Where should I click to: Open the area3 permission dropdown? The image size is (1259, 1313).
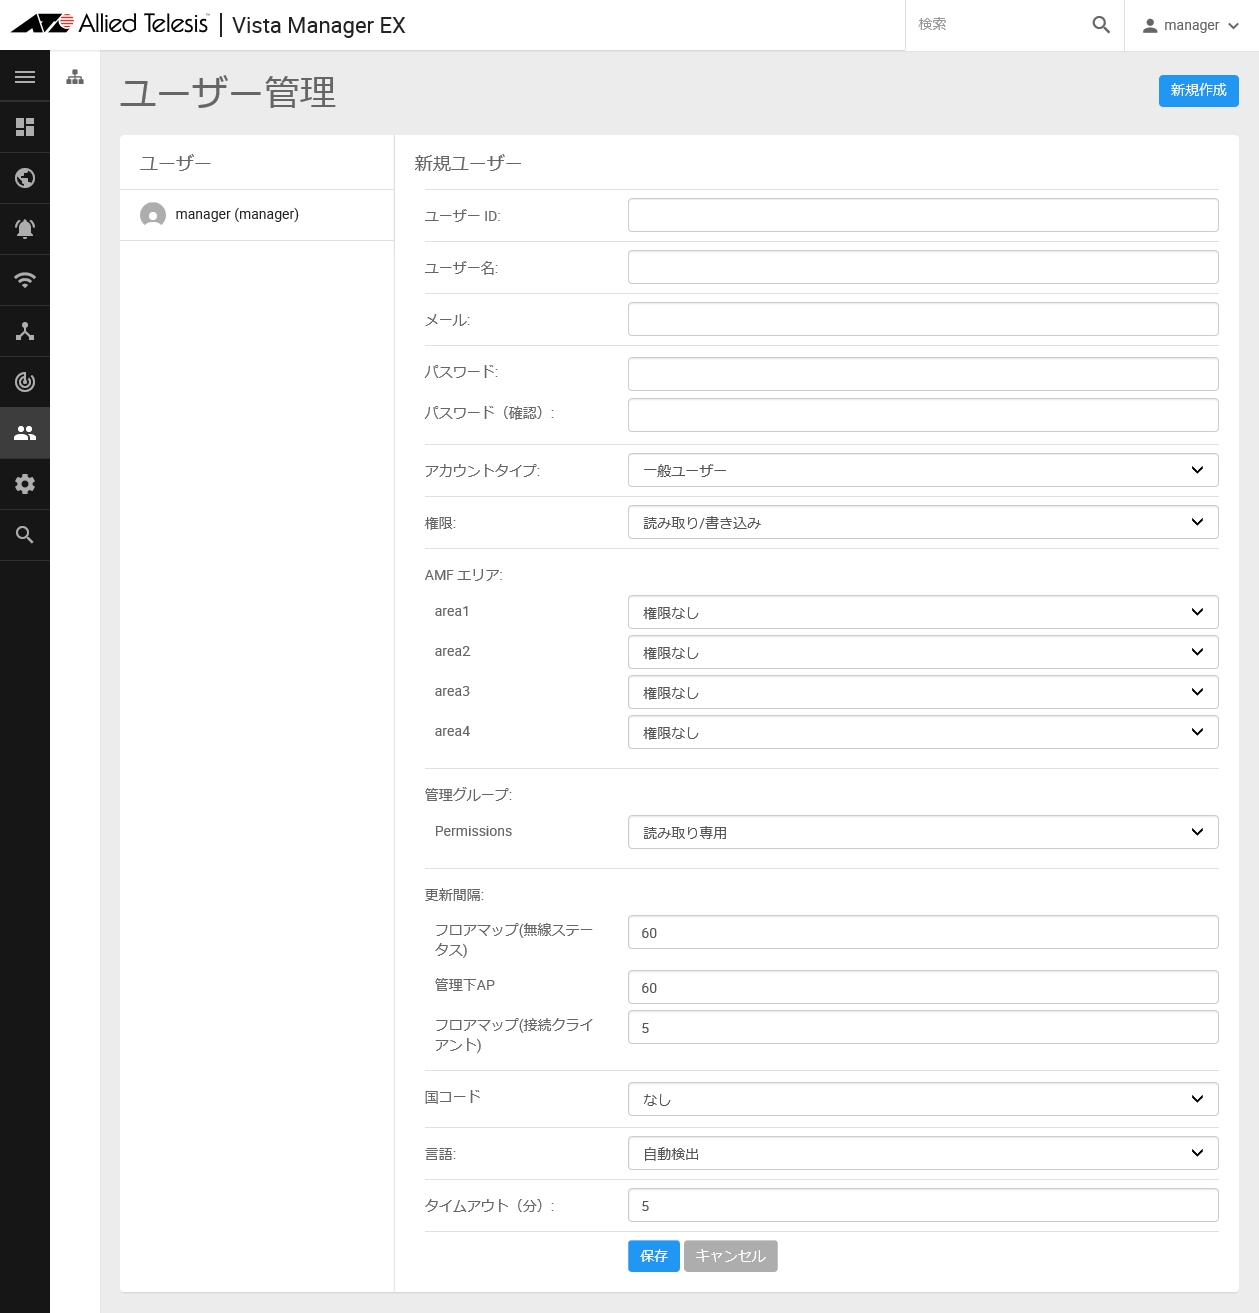pos(923,692)
